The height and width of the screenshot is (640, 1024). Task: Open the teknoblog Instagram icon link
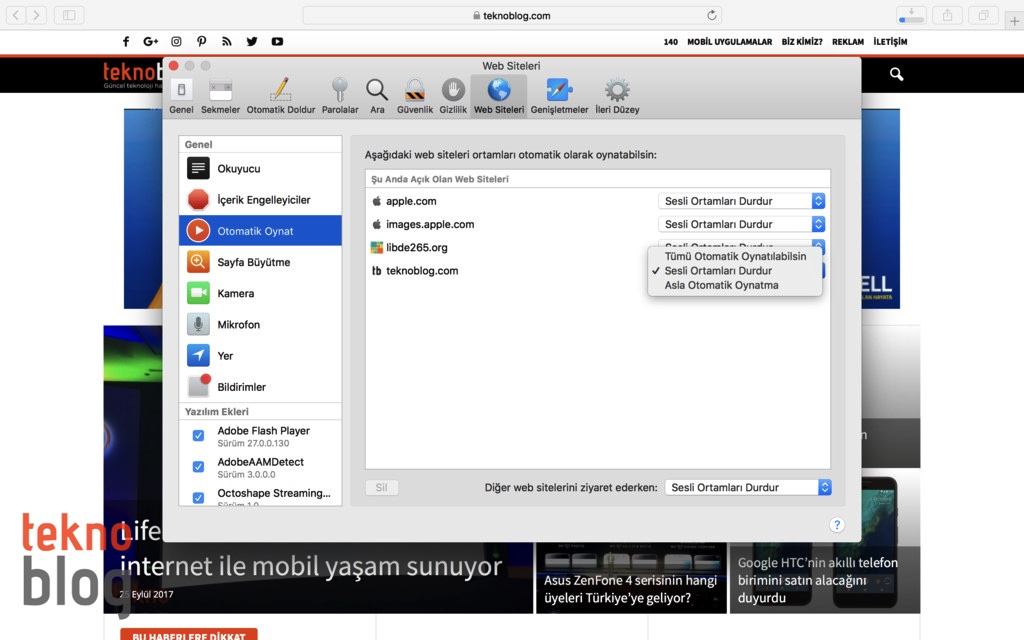tap(176, 41)
